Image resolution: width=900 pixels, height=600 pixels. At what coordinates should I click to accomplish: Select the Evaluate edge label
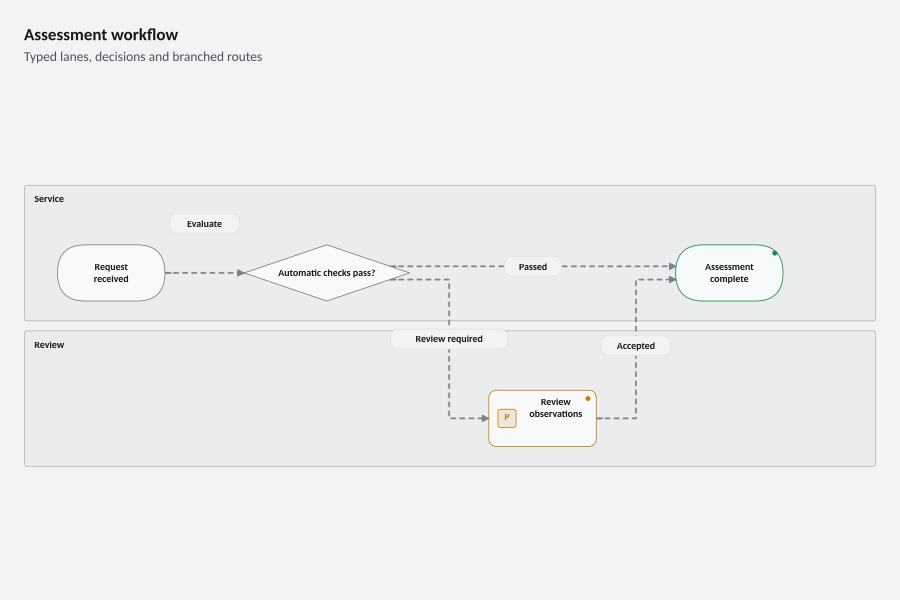204,224
